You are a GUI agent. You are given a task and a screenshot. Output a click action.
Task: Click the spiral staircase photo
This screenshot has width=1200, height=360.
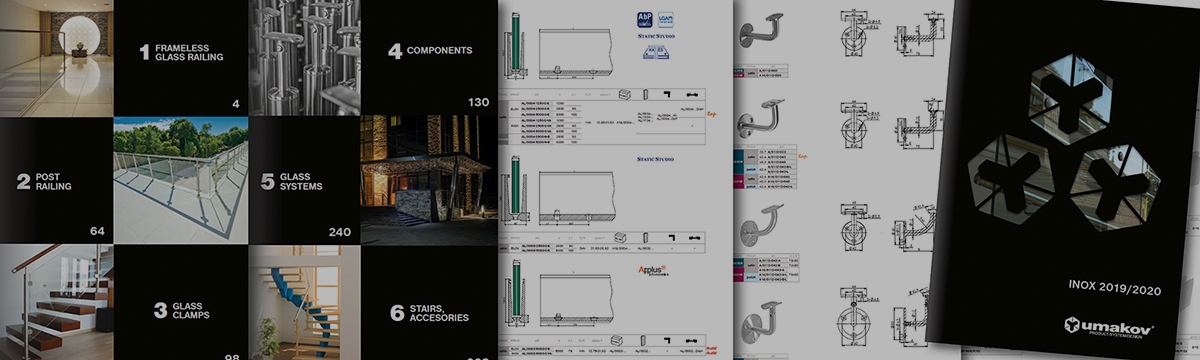[303, 303]
